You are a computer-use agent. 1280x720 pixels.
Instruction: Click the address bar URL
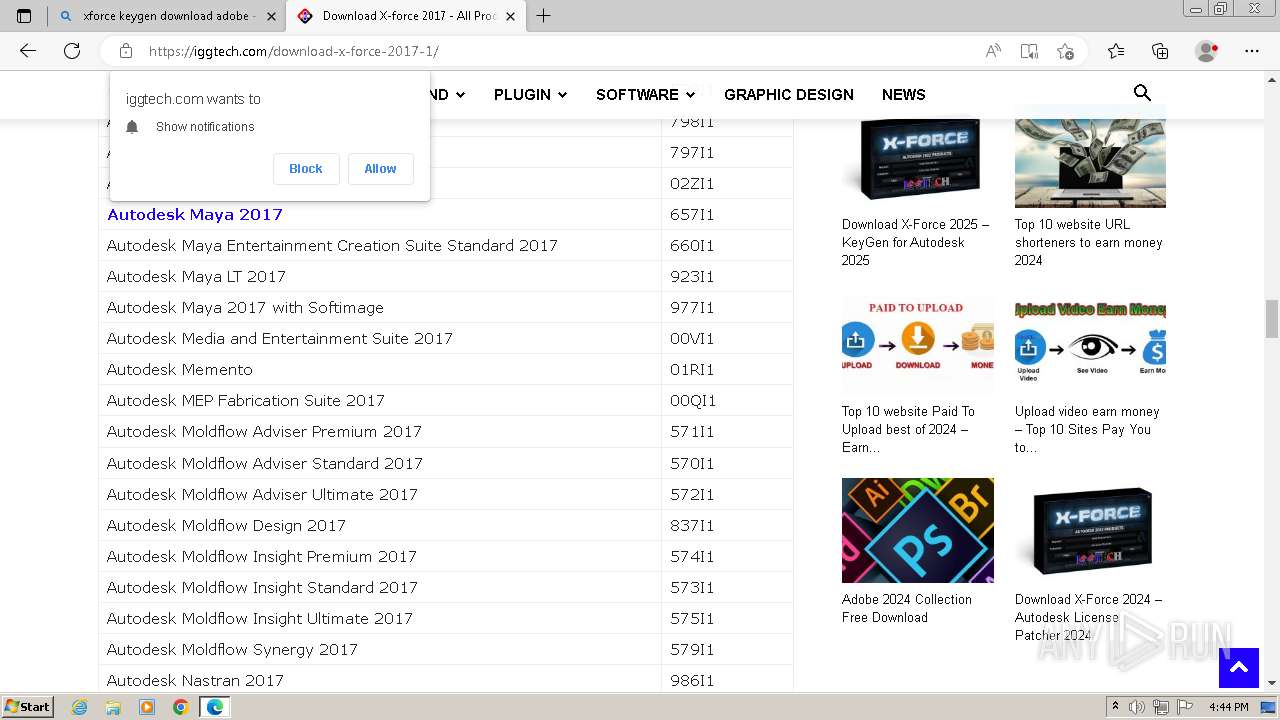[294, 51]
